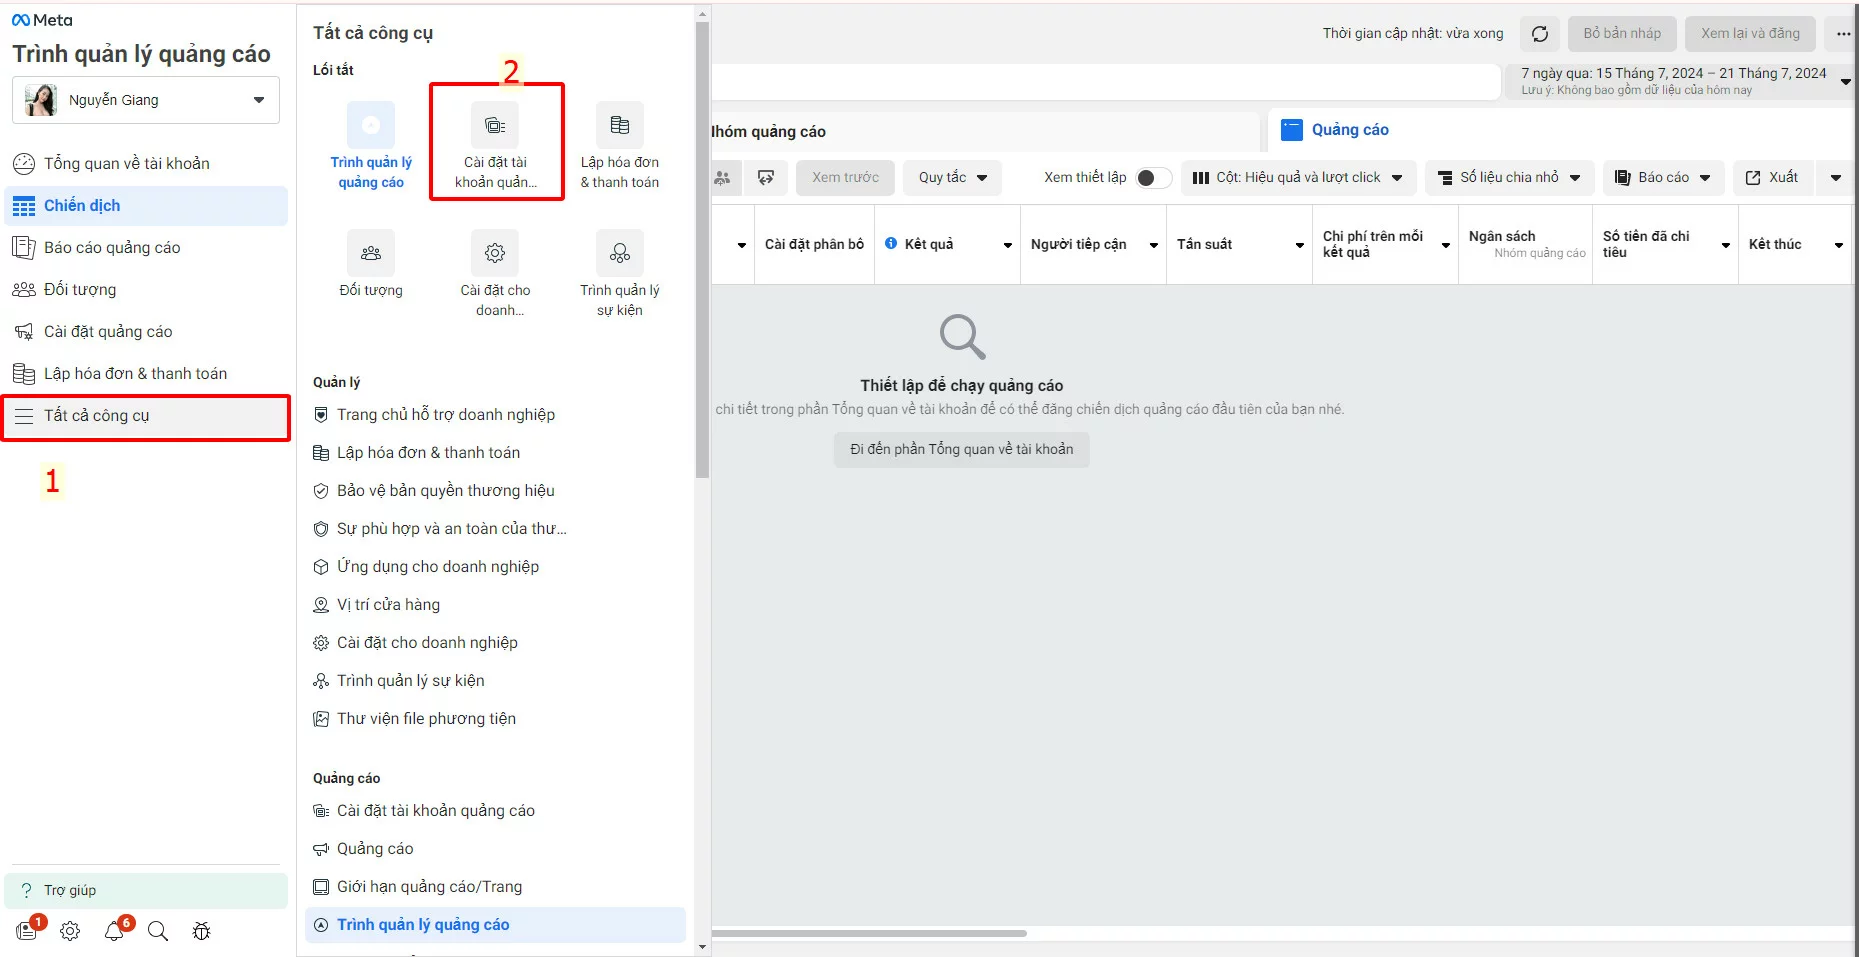Switch to the 'Quảng cáo' tab
The image size is (1859, 957).
coord(1349,130)
